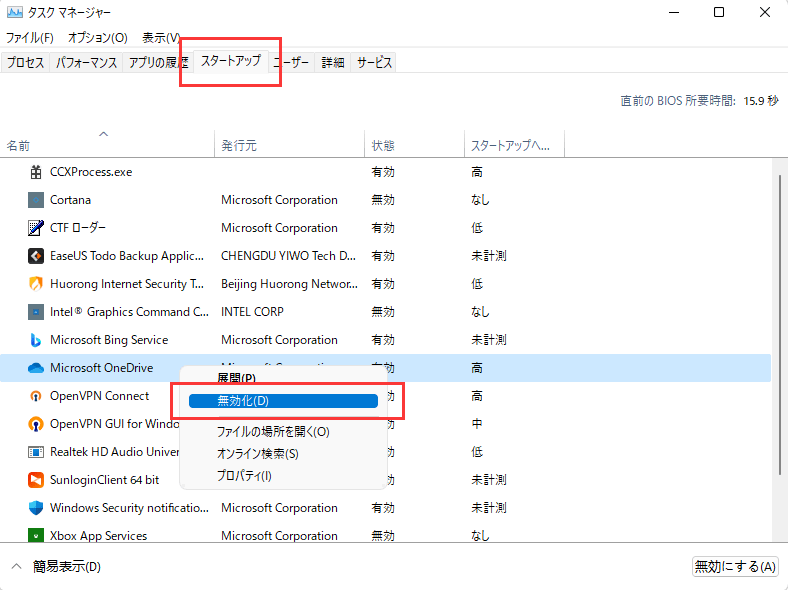Open the オプション(O) menu
The width and height of the screenshot is (788, 590).
point(97,38)
